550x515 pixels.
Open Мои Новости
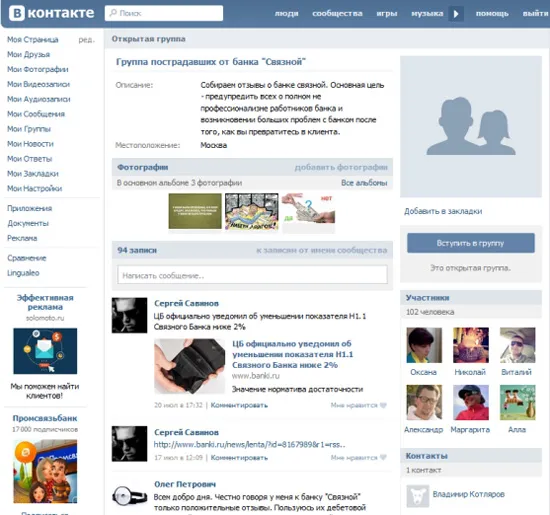pos(30,144)
